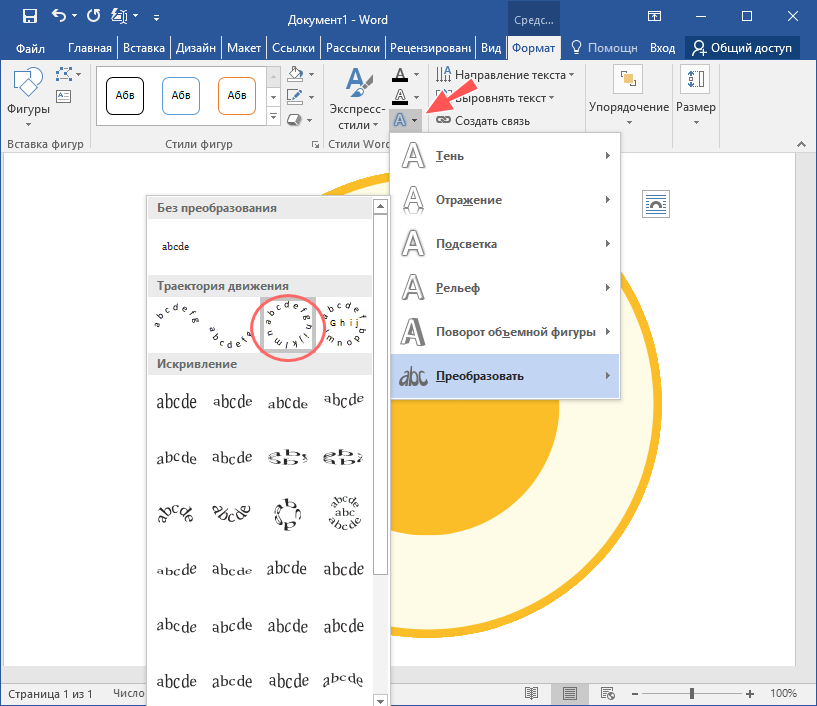Insert a text box from the ribbon icon
Image resolution: width=817 pixels, height=706 pixels.
tap(64, 96)
